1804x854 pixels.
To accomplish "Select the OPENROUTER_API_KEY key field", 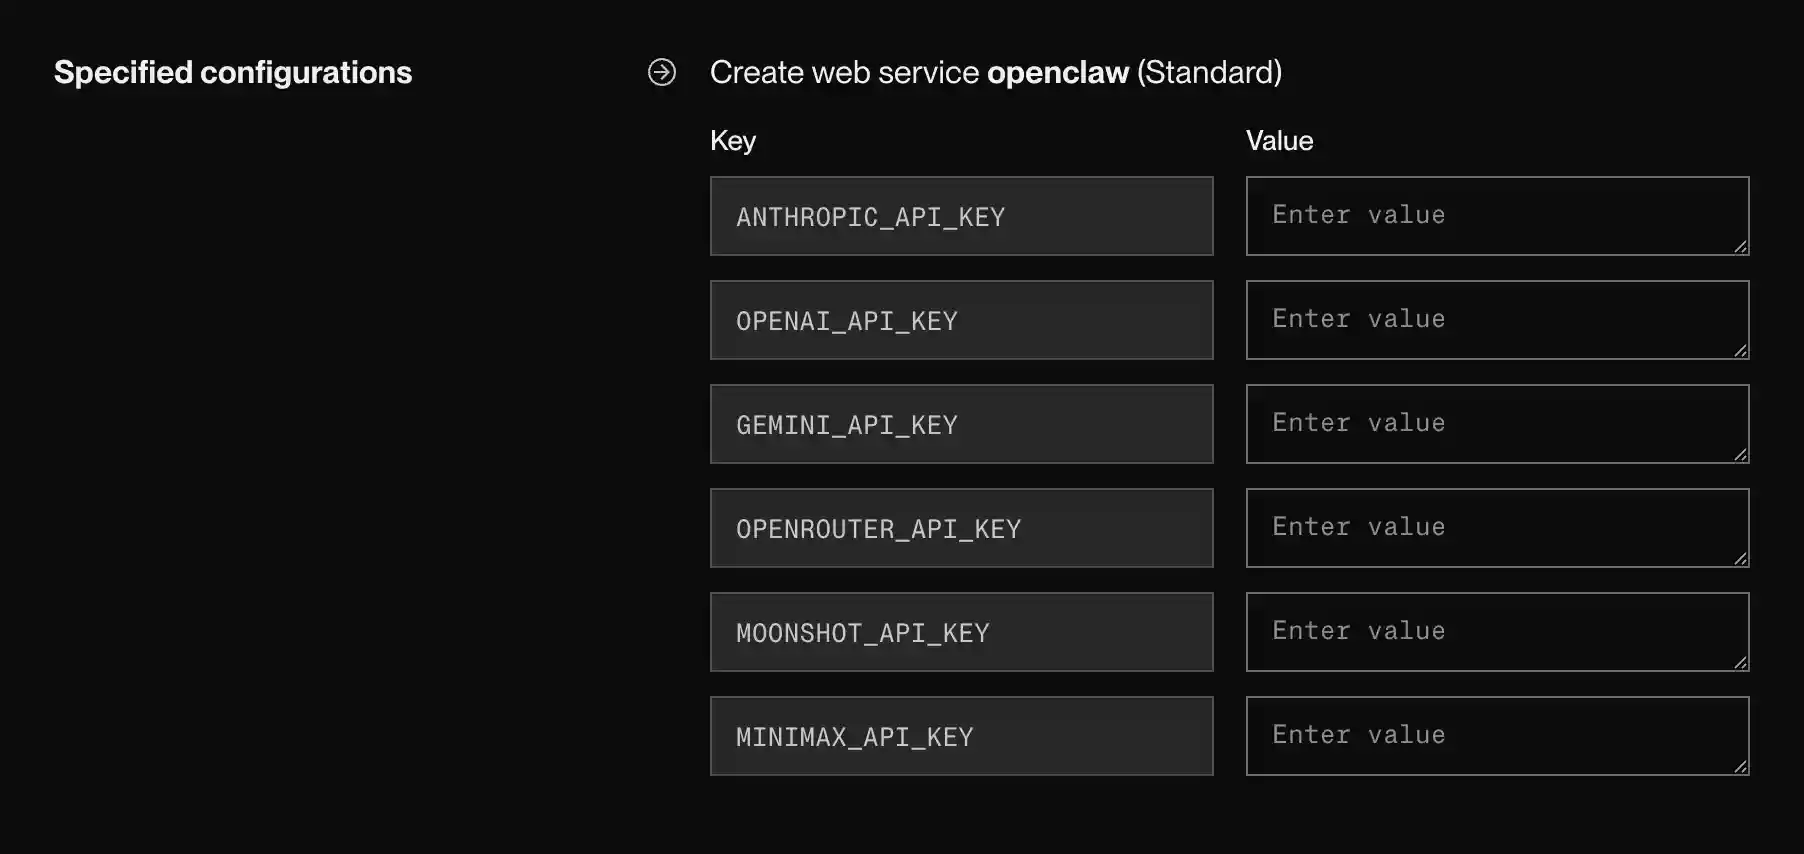I will 962,528.
